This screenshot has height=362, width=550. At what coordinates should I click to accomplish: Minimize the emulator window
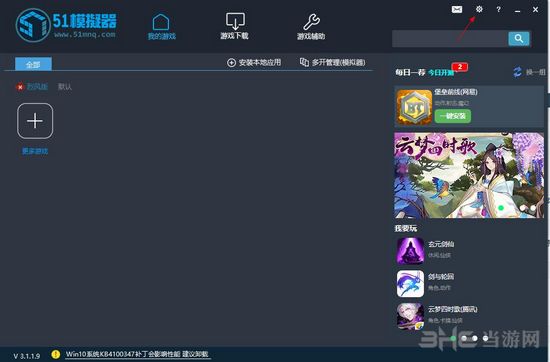517,11
